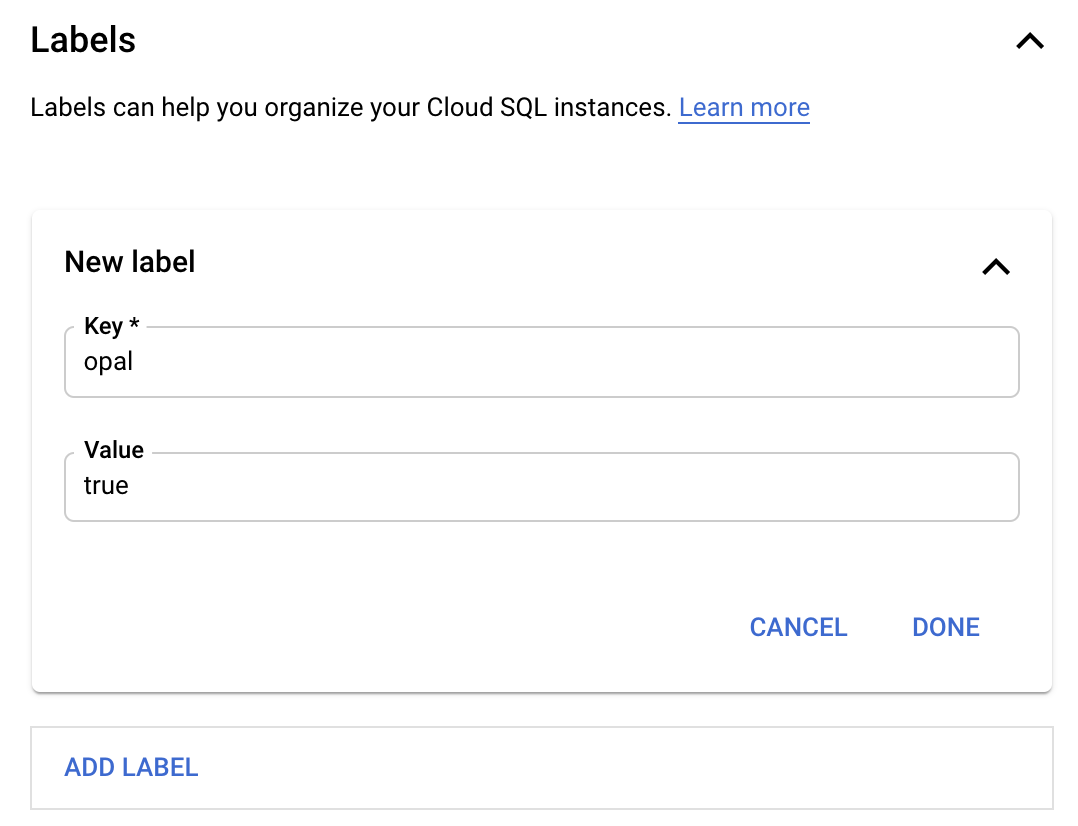Click the ADD LABEL button
1078x826 pixels.
pos(131,767)
